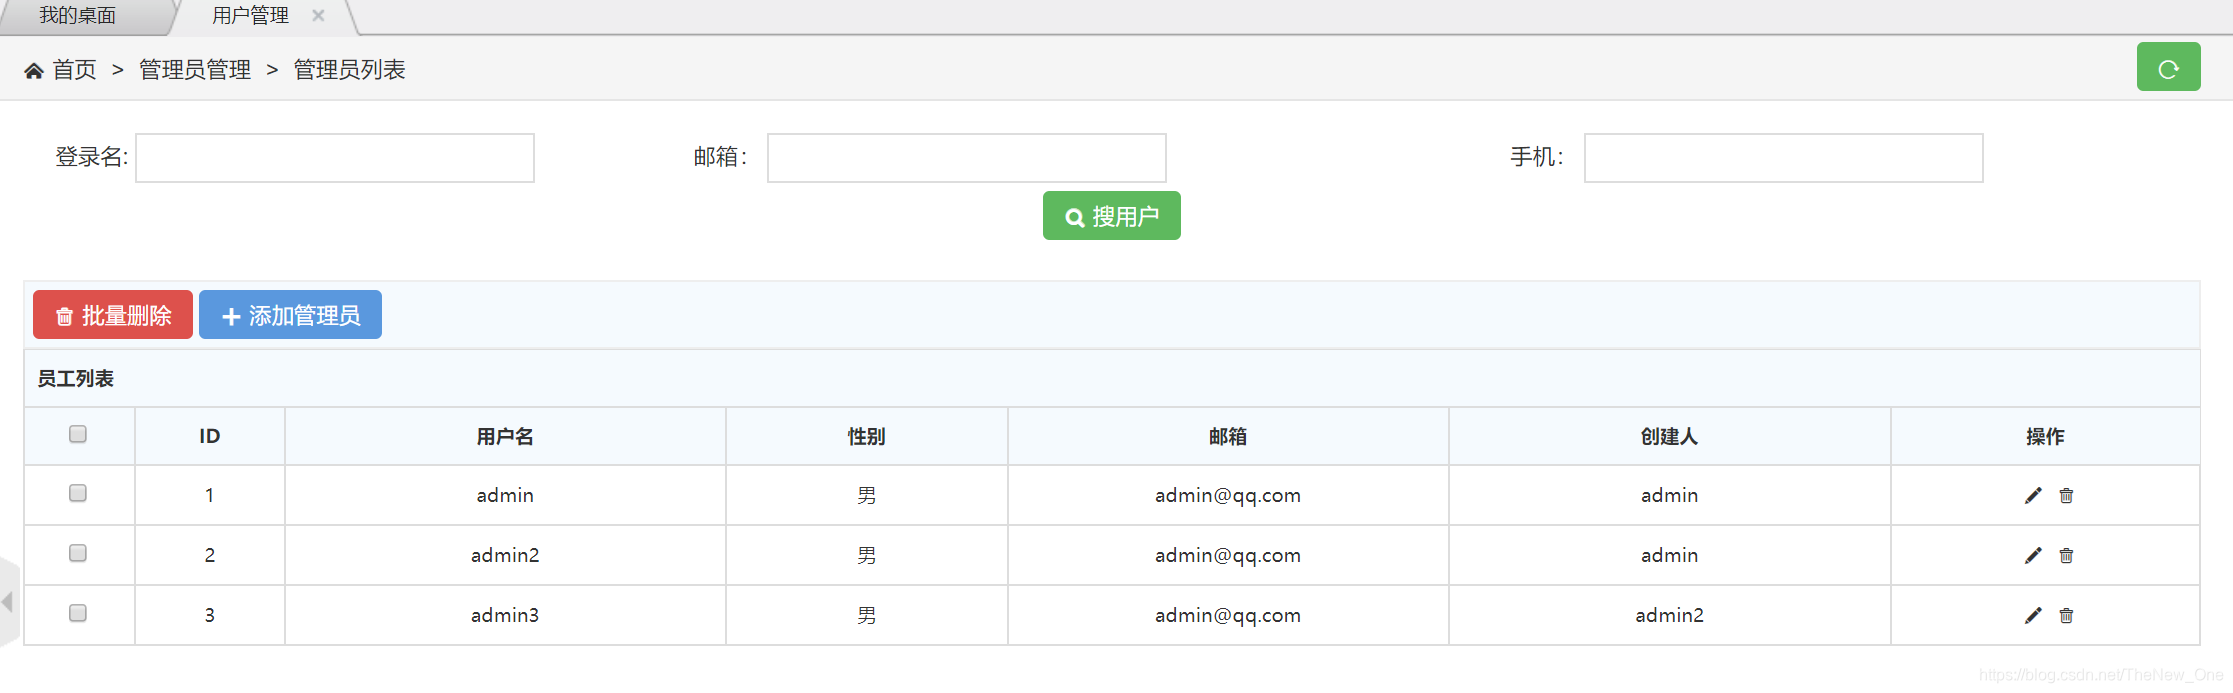Open 管理员管理 breadcrumb link
2233x693 pixels.
(195, 70)
